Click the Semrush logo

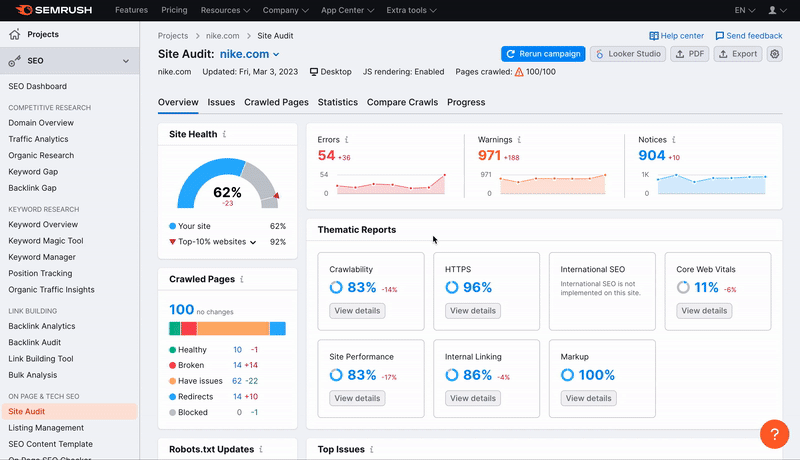point(54,10)
